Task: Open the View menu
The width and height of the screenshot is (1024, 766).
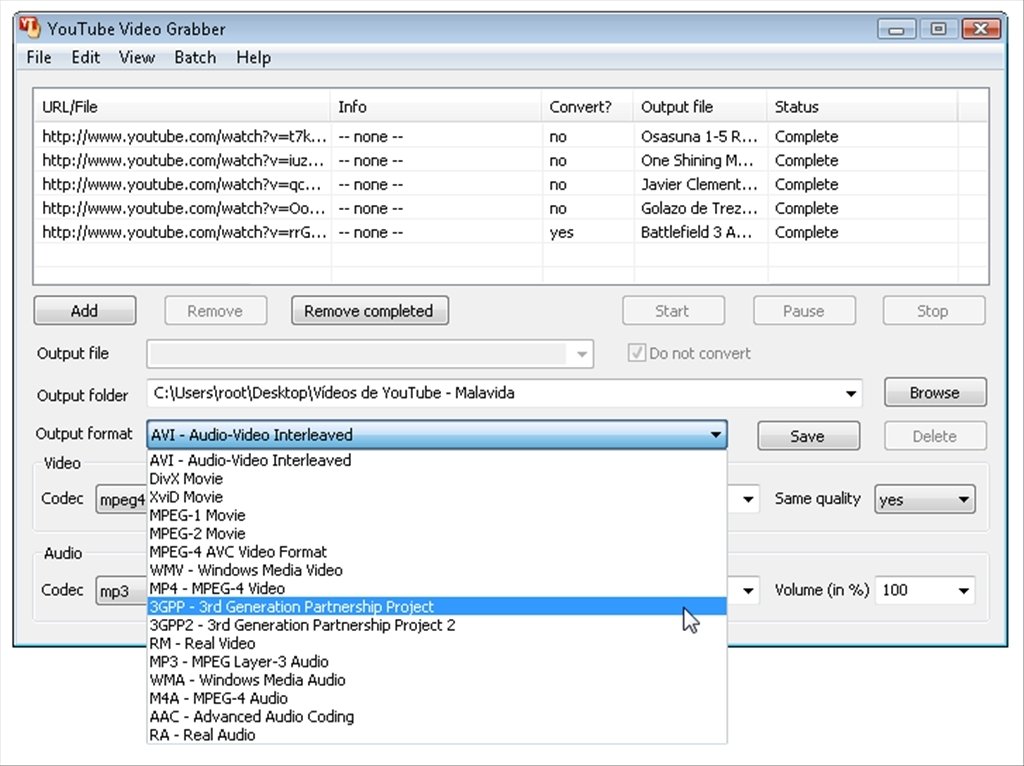Action: (136, 57)
